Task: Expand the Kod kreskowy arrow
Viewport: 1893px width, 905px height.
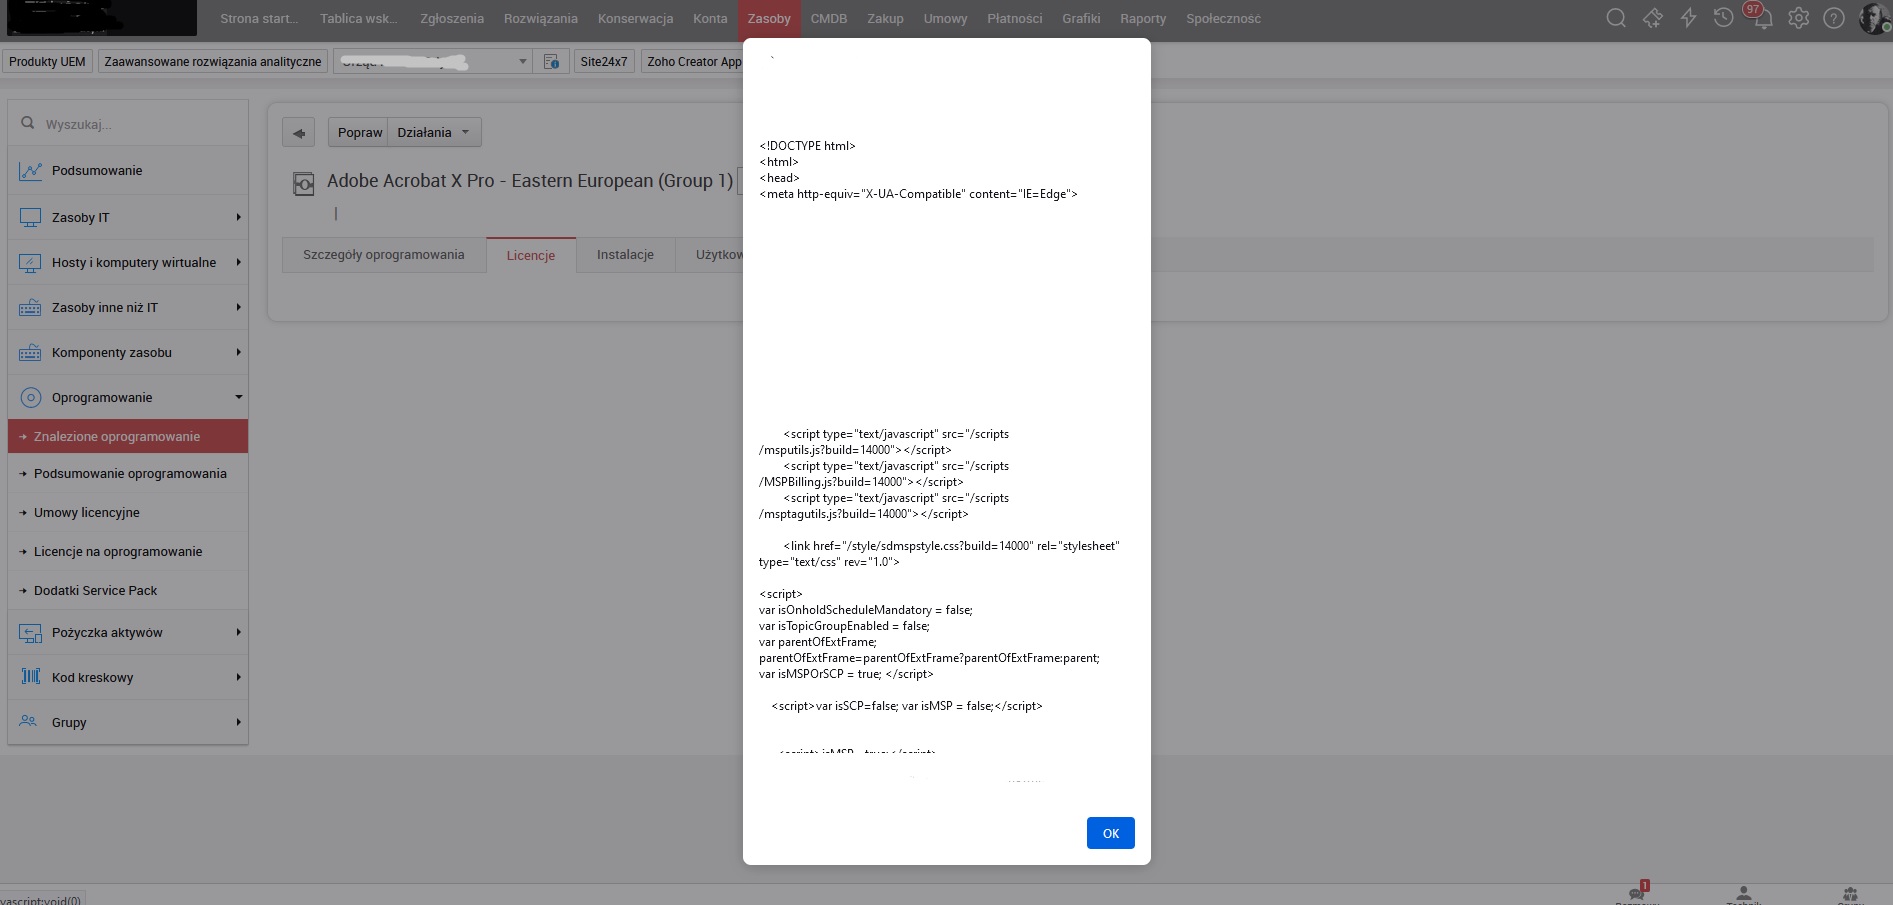Action: (x=238, y=677)
